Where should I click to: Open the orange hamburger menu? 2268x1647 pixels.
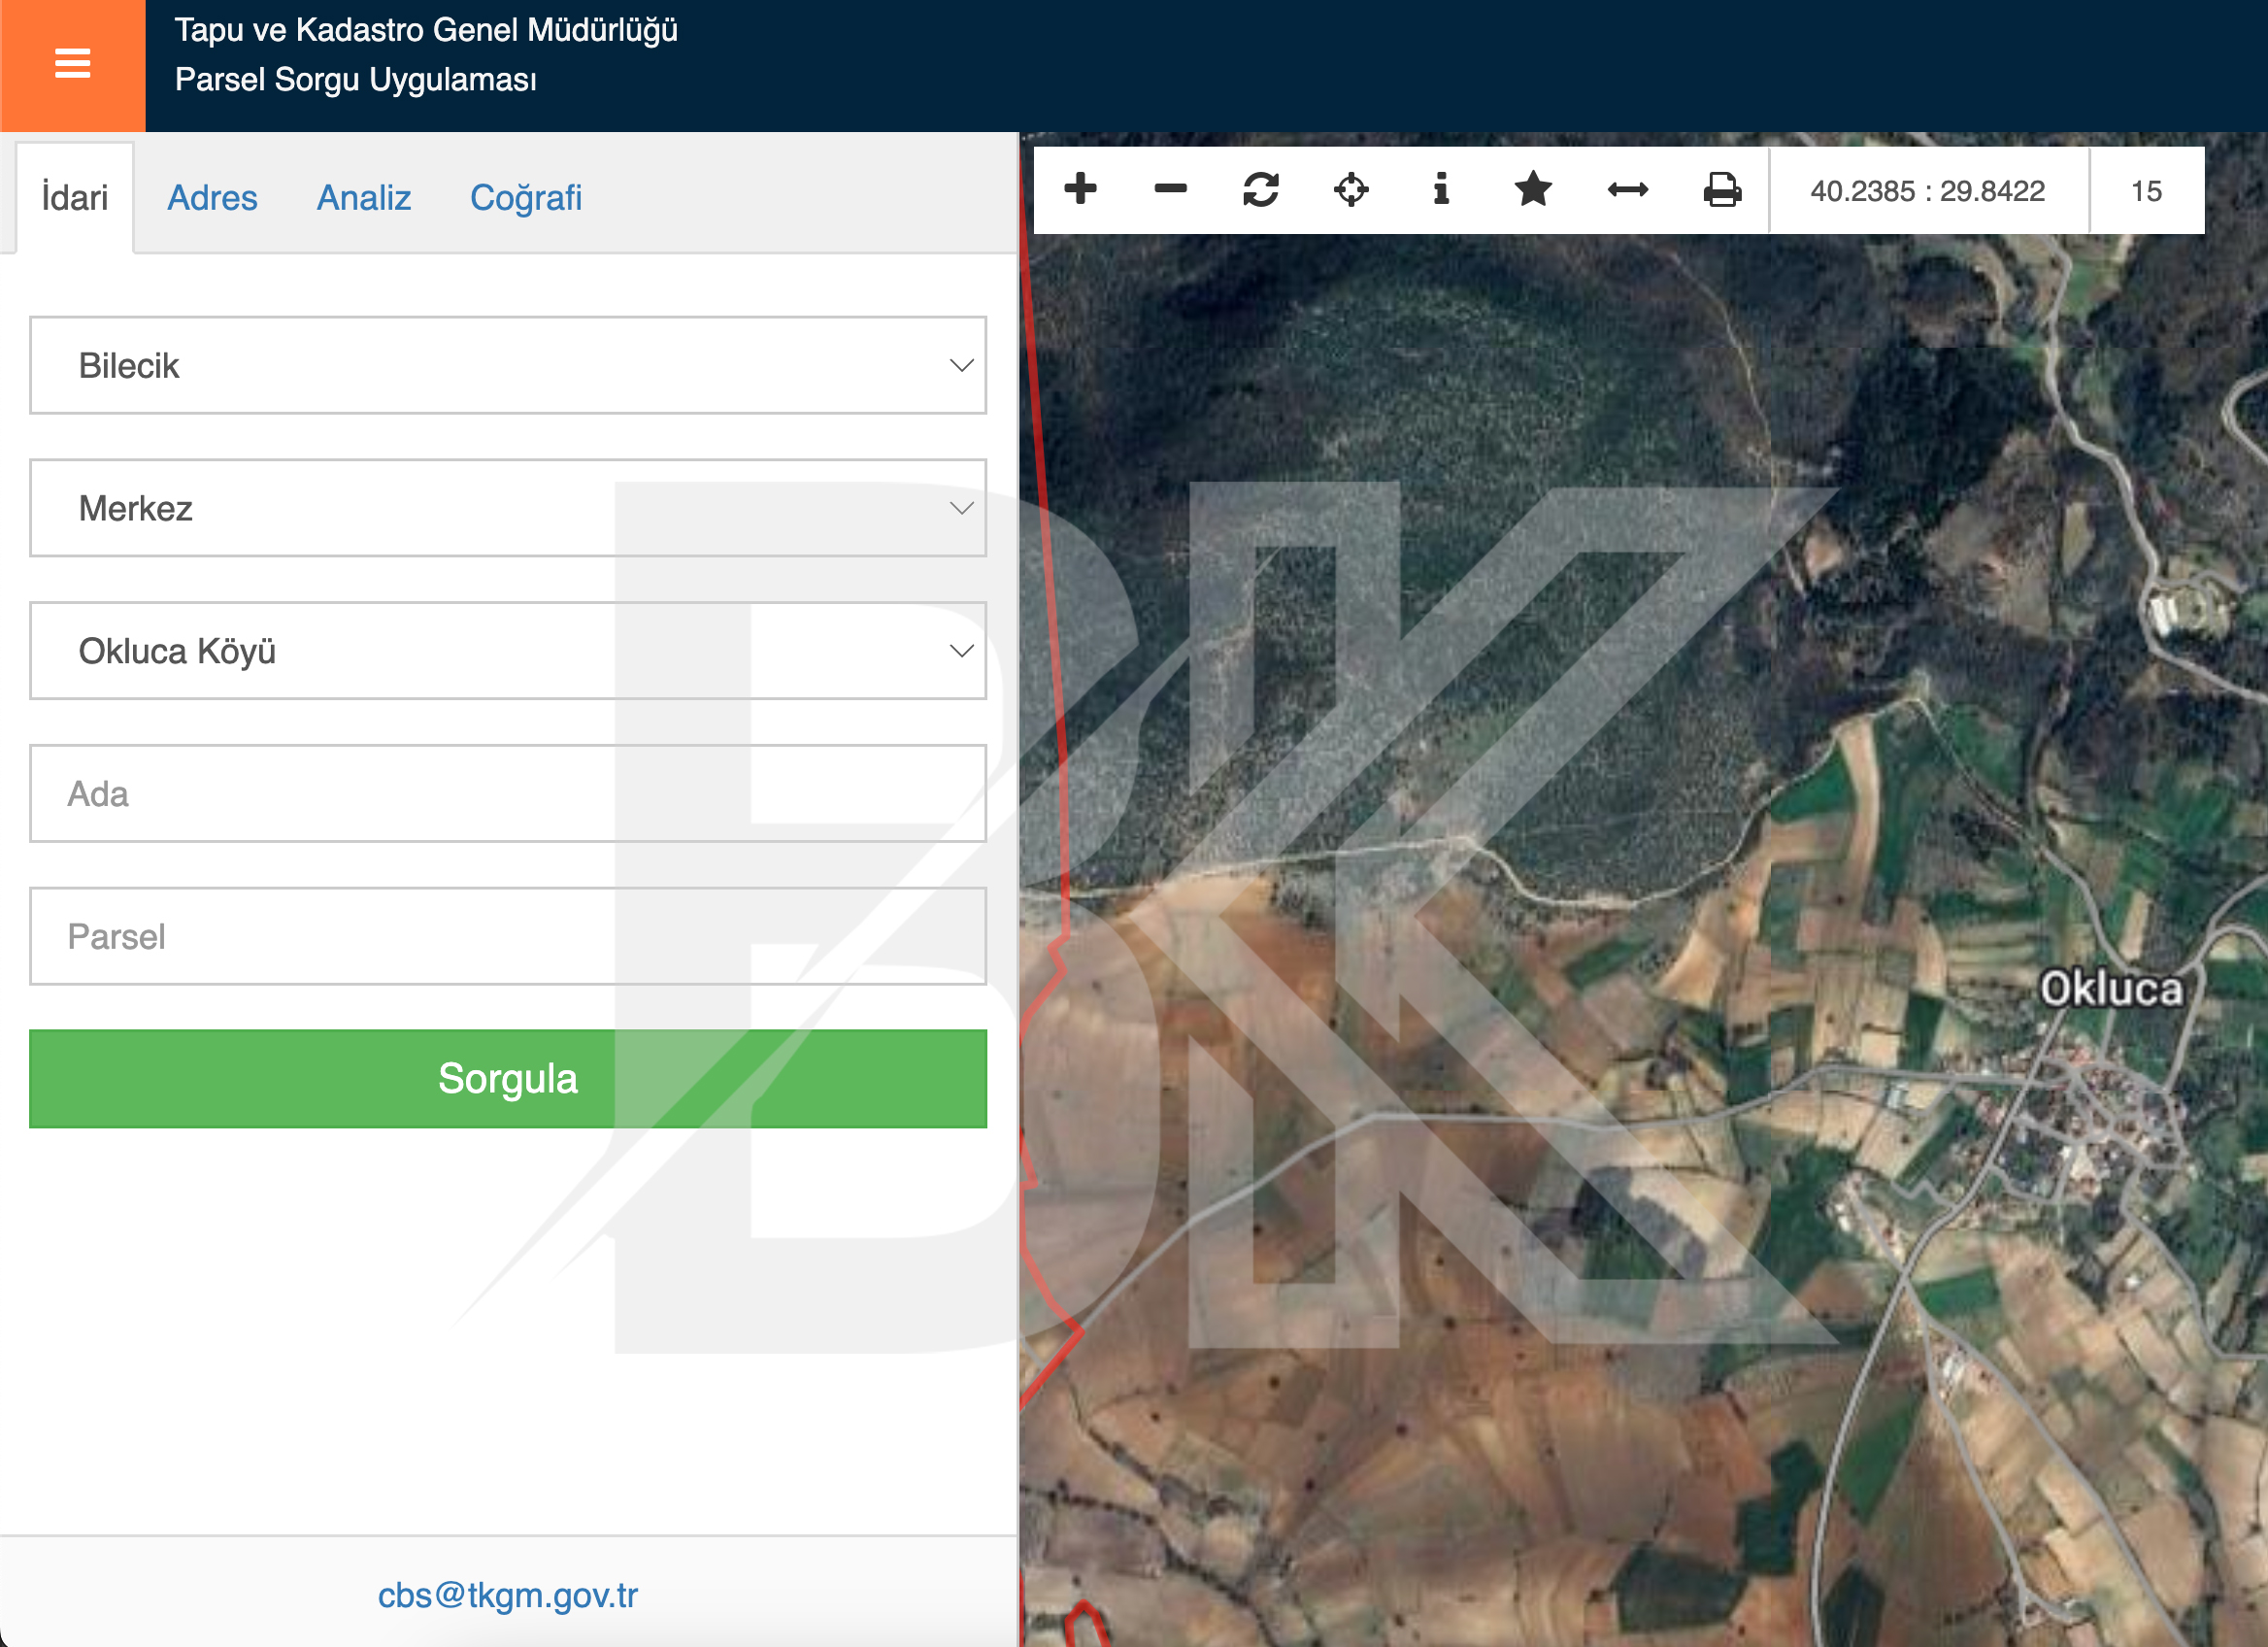72,64
